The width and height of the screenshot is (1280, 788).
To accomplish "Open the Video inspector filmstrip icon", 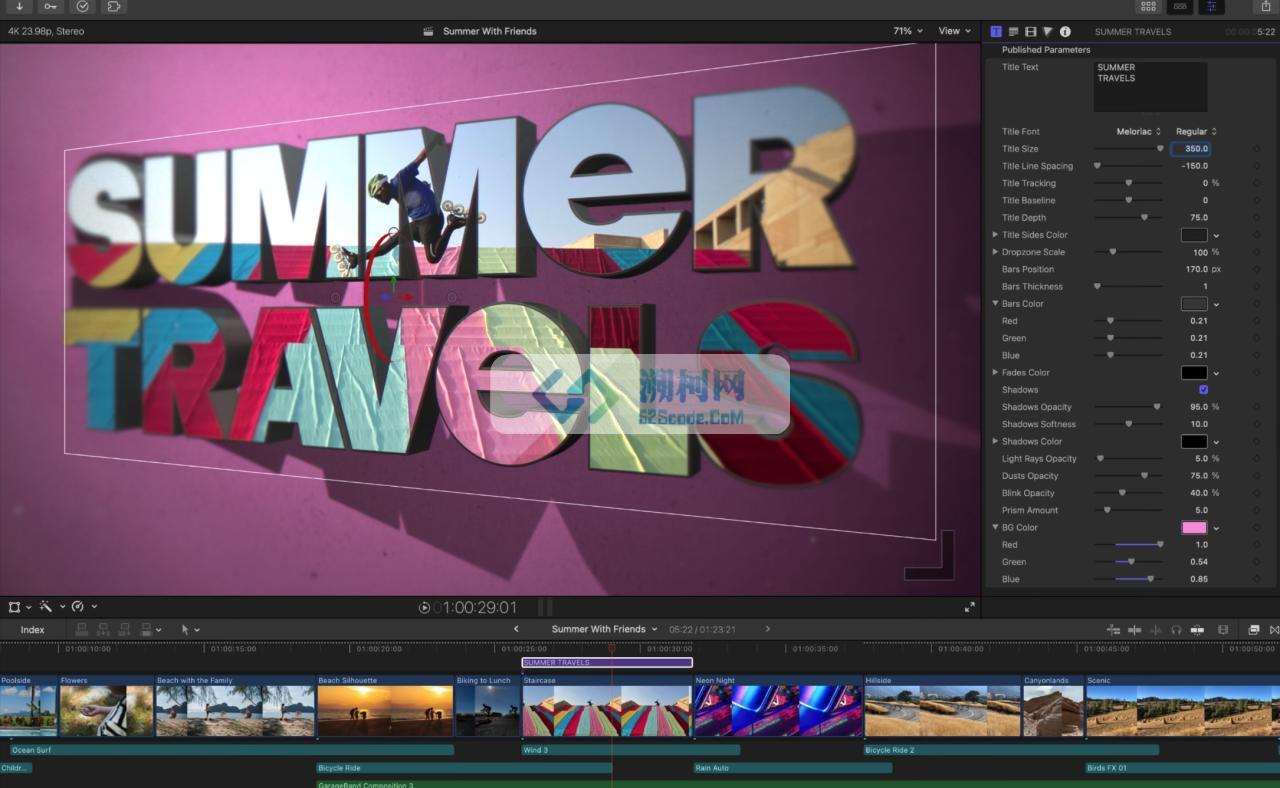I will tap(1030, 32).
